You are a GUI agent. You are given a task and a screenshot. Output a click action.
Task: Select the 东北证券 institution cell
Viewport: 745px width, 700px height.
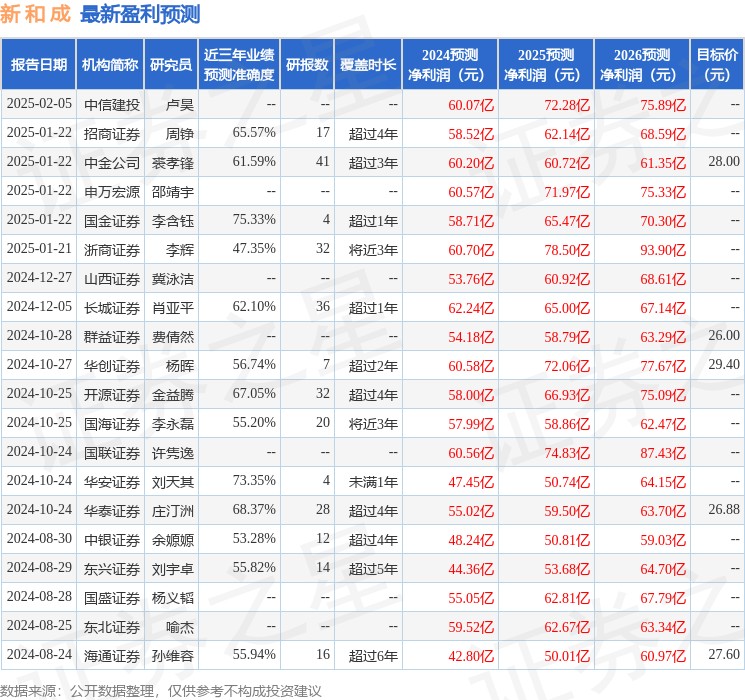click(x=112, y=627)
